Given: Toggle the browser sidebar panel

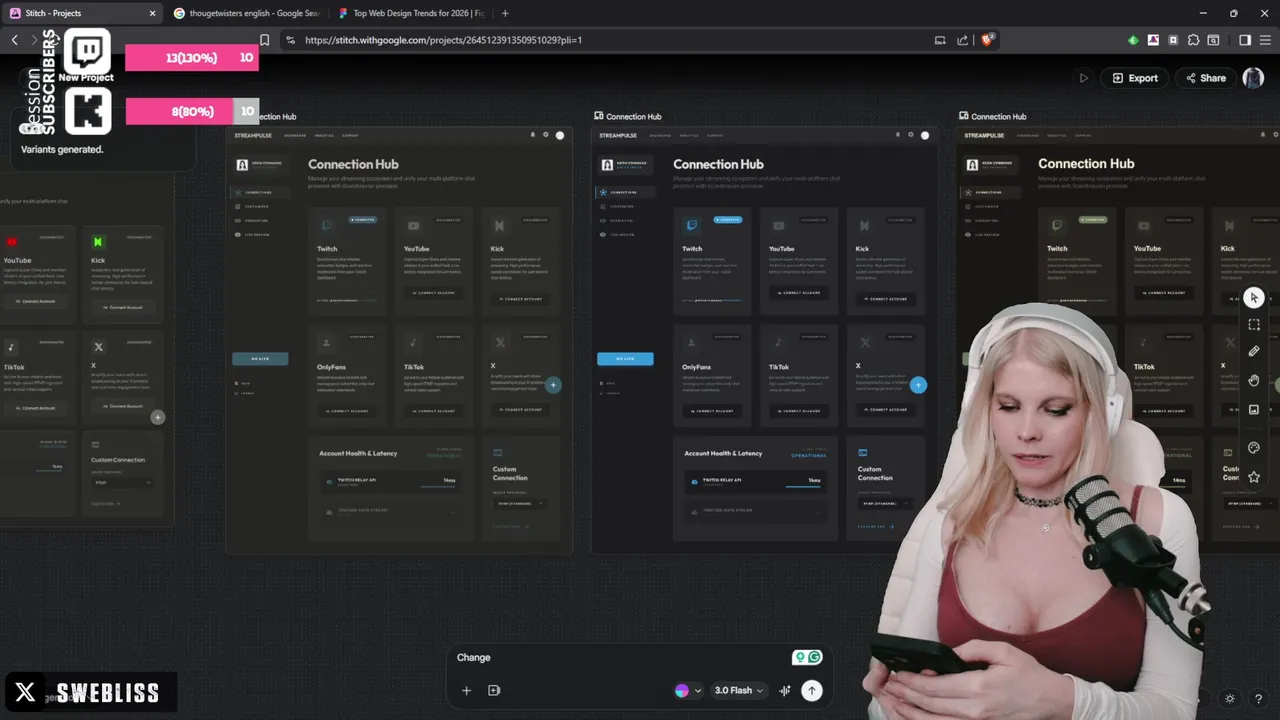Looking at the screenshot, I should [1245, 40].
